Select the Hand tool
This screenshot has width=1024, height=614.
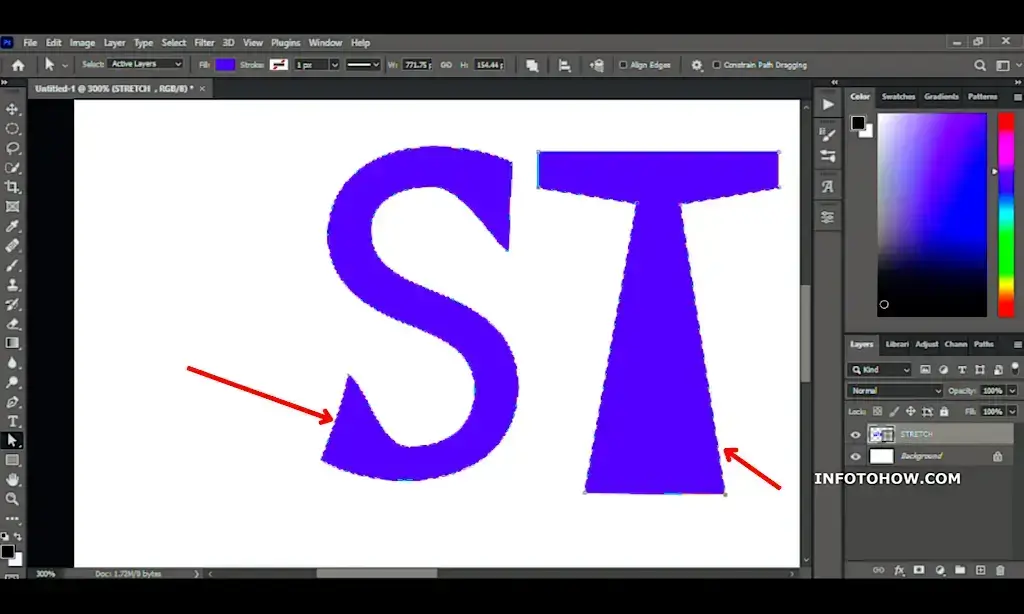click(12, 479)
